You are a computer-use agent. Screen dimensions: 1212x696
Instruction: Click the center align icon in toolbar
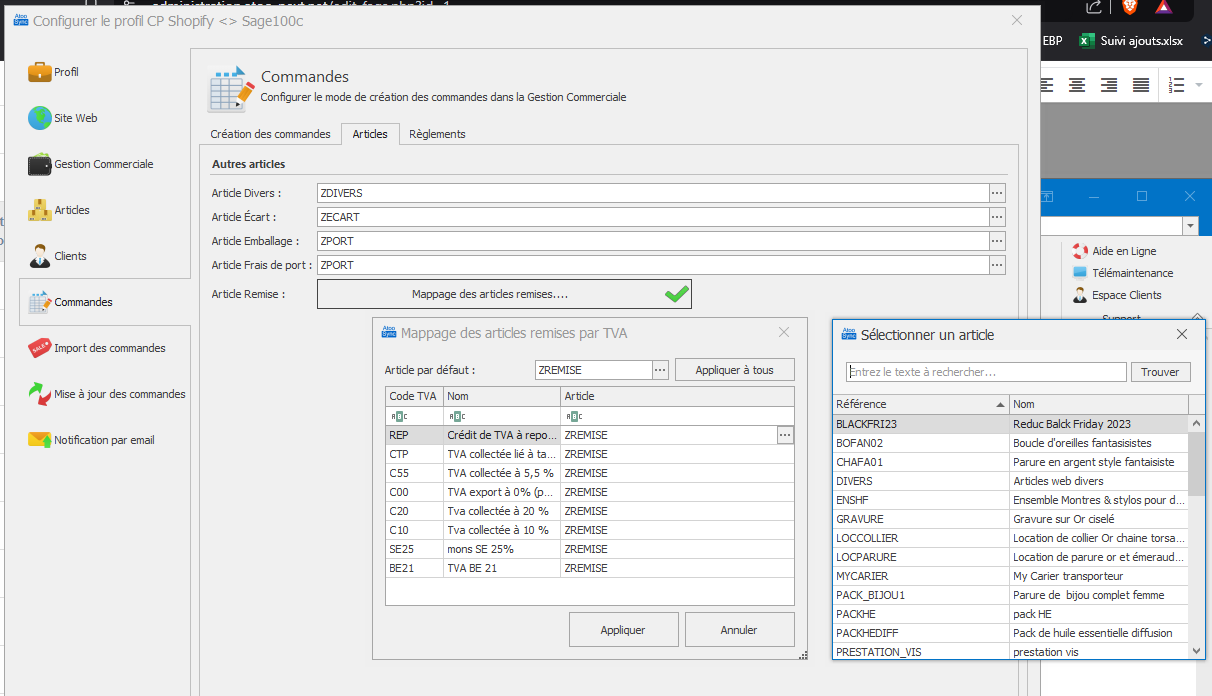coord(1077,85)
